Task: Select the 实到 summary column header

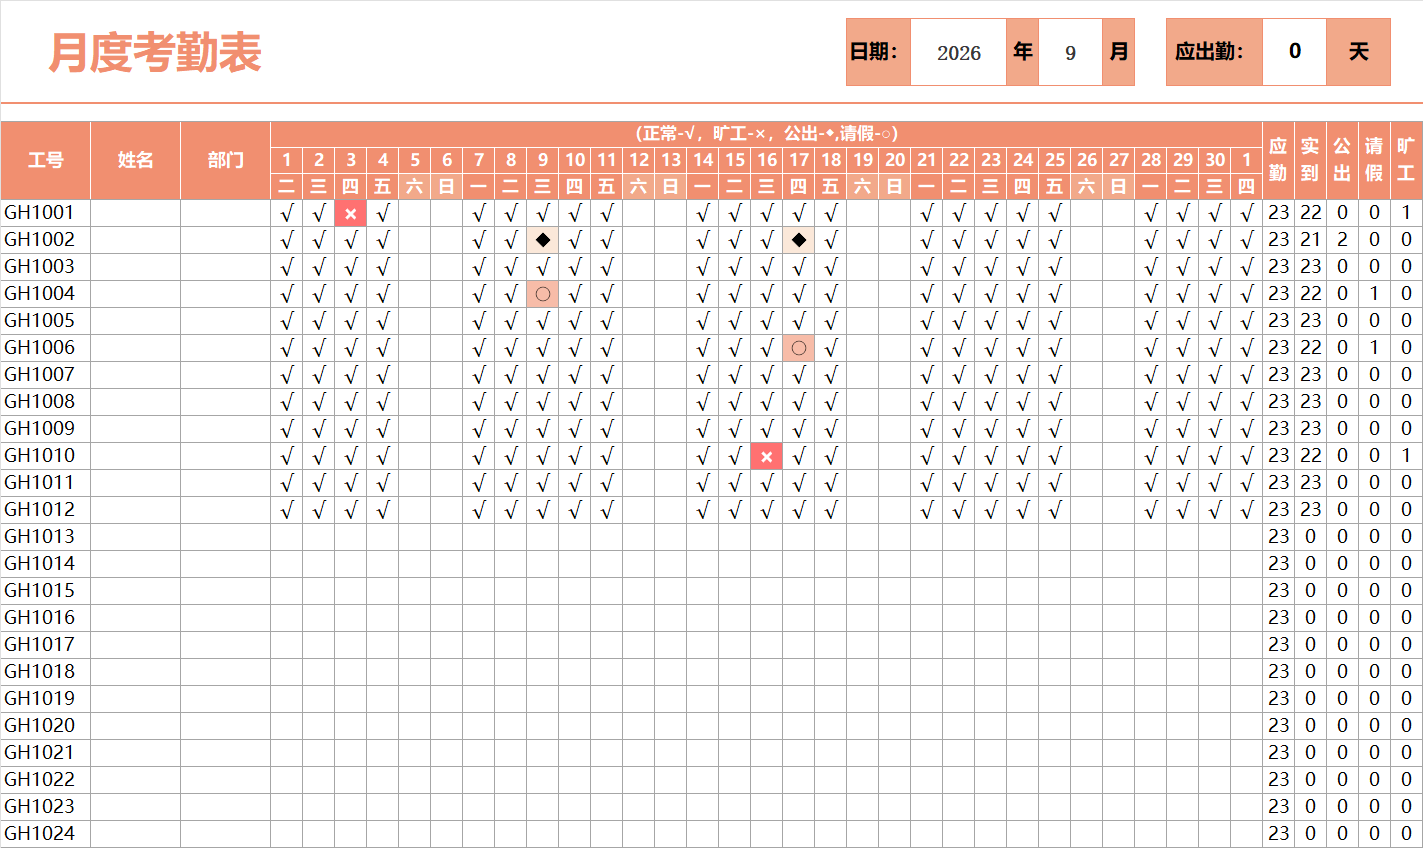Action: point(1310,160)
